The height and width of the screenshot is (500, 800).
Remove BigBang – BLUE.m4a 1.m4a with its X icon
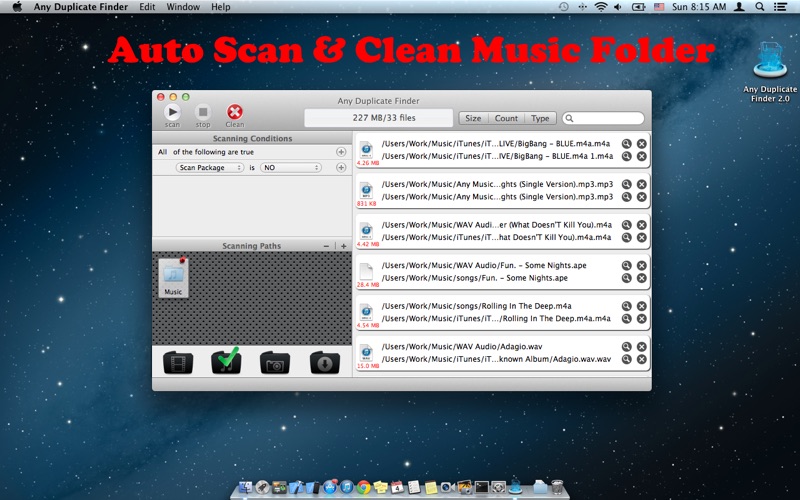point(642,156)
